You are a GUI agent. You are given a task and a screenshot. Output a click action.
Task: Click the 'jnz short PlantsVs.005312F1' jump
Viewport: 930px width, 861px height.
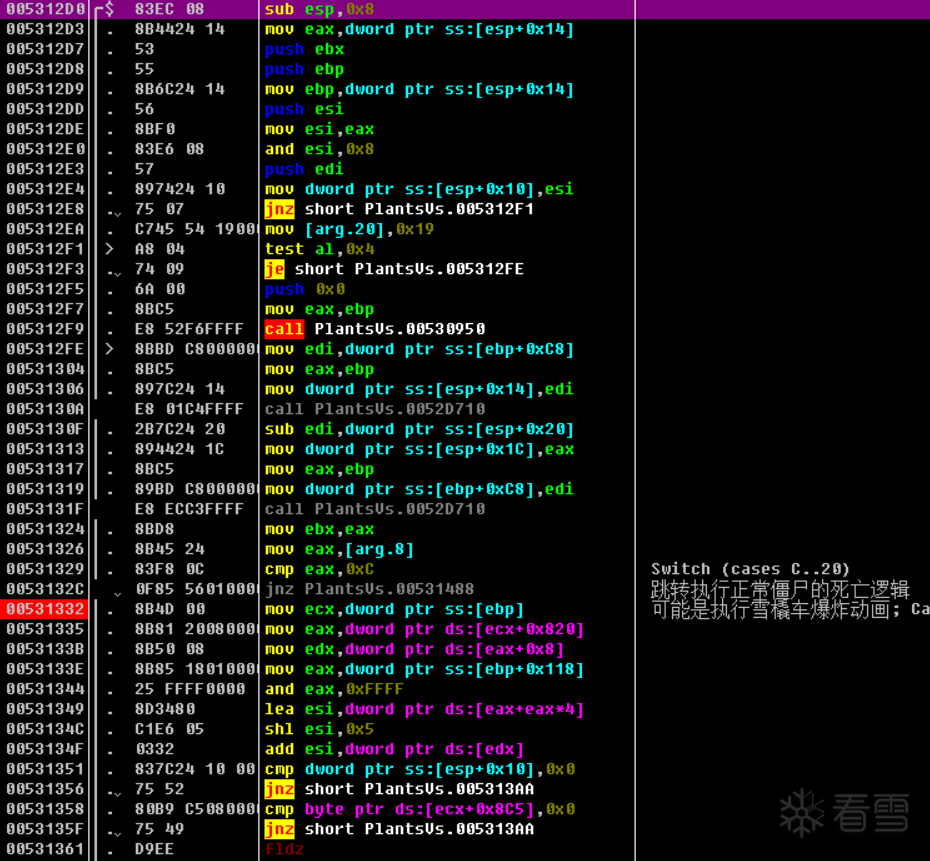click(399, 209)
